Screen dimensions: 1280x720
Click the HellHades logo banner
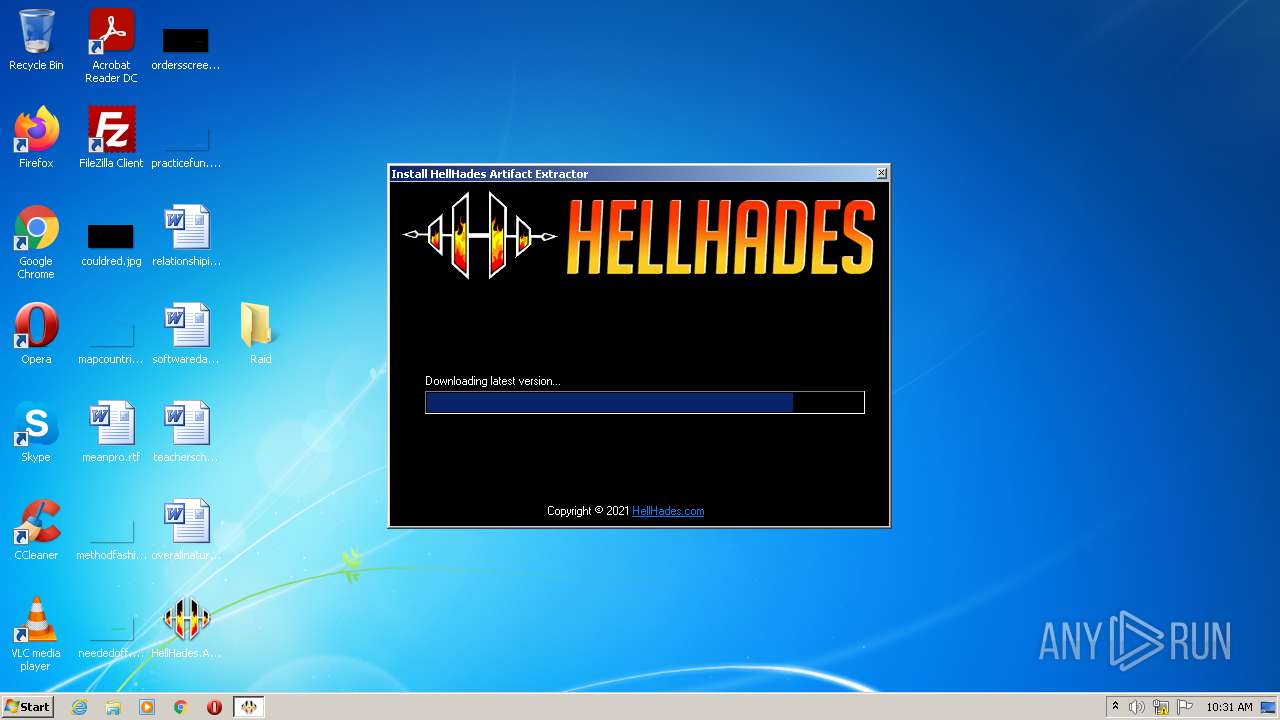639,236
